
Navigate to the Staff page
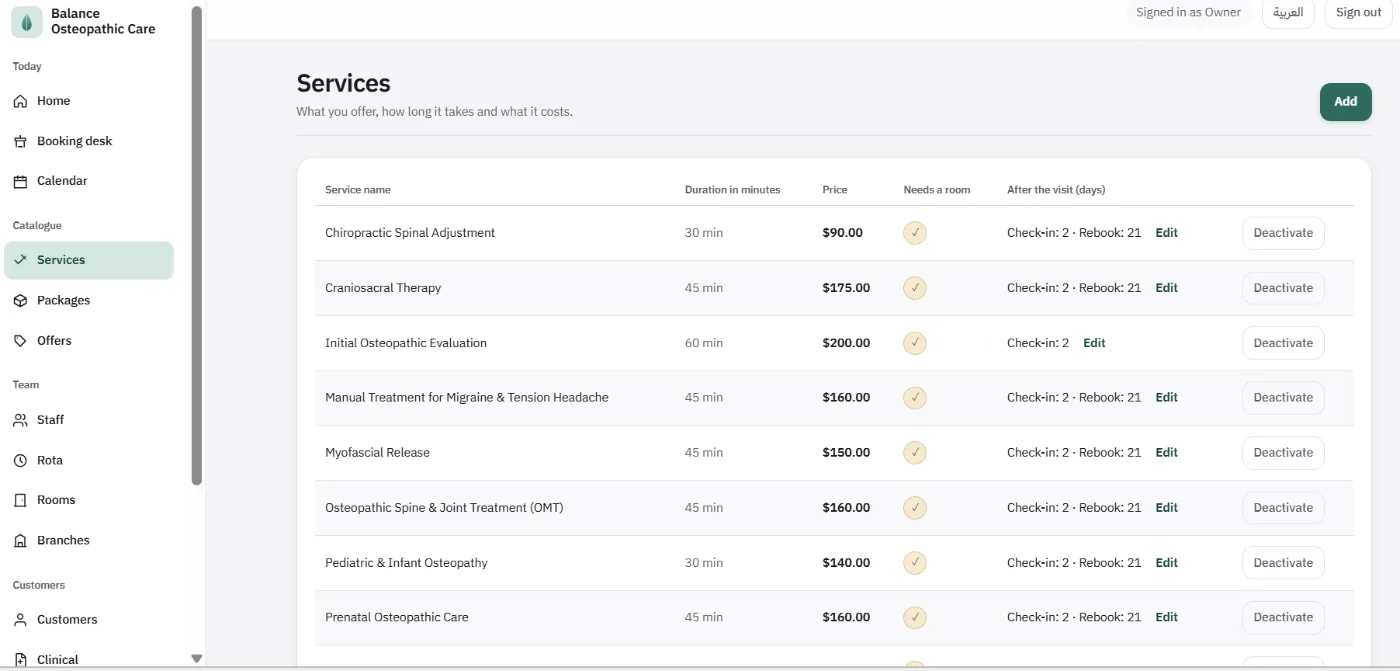(89, 420)
